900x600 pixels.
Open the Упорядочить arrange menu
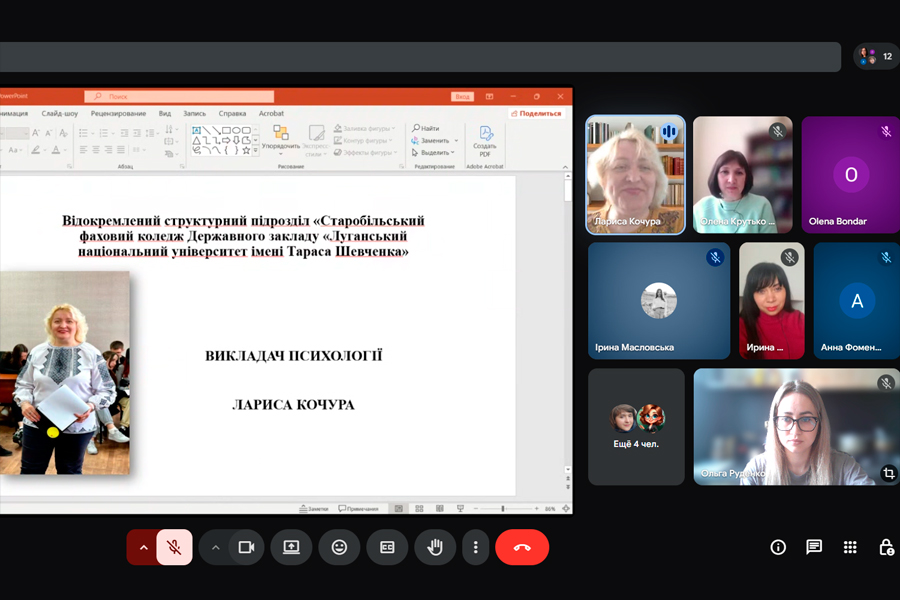click(281, 140)
